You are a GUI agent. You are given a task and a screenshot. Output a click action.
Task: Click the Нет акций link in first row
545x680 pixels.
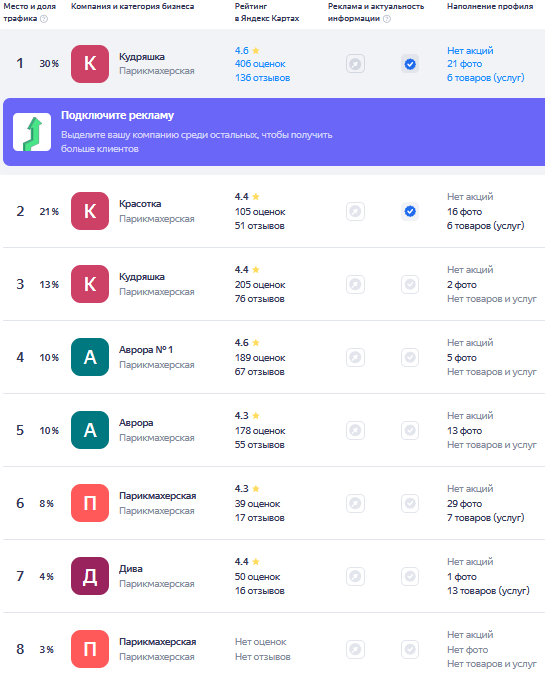point(470,51)
